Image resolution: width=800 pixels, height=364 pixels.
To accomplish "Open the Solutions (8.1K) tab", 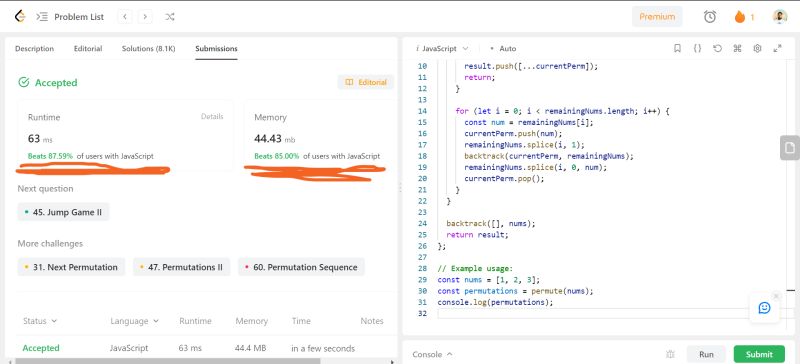I will click(148, 48).
